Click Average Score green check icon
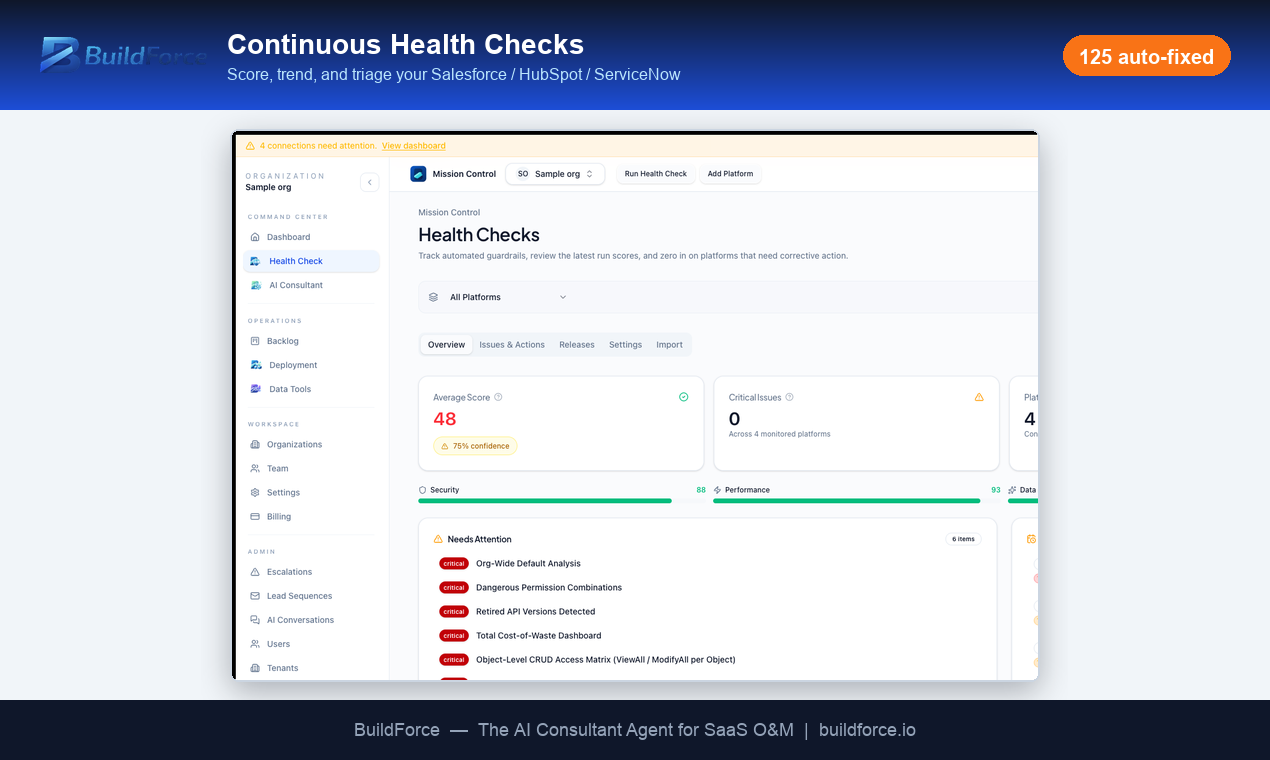Viewport: 1270px width, 760px height. (x=684, y=397)
